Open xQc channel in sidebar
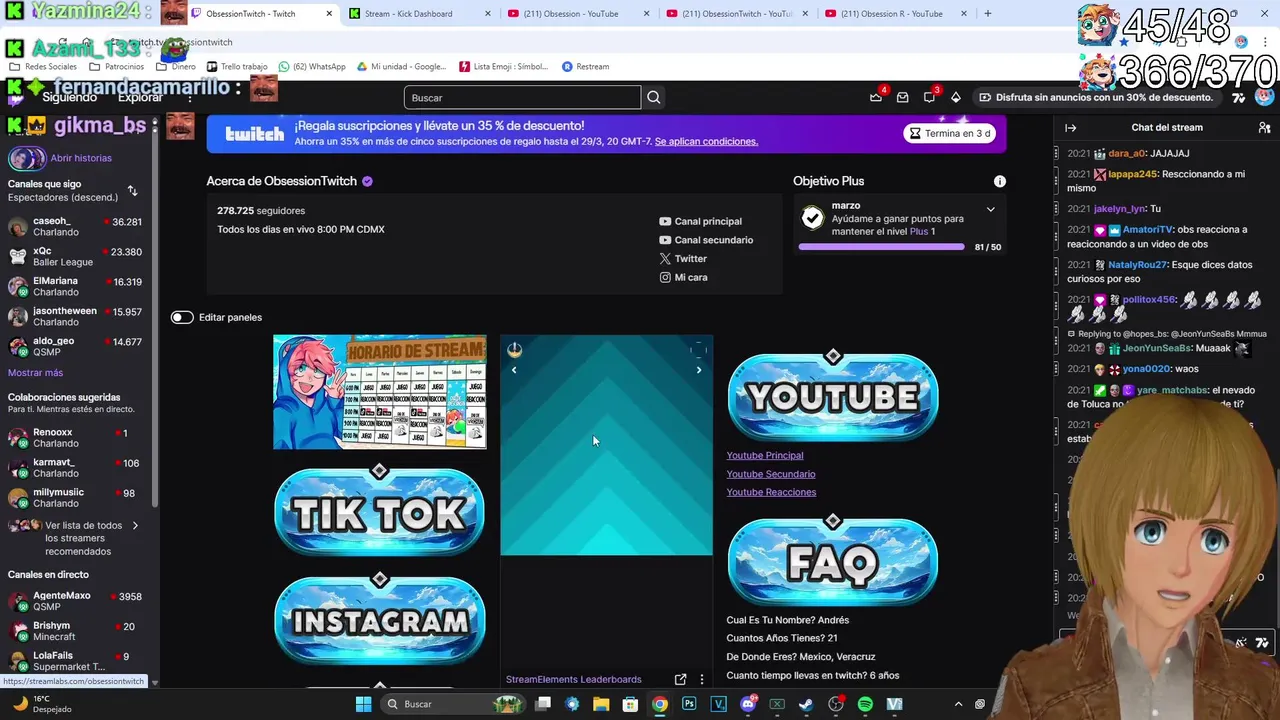Viewport: 1280px width, 720px height. pyautogui.click(x=76, y=256)
